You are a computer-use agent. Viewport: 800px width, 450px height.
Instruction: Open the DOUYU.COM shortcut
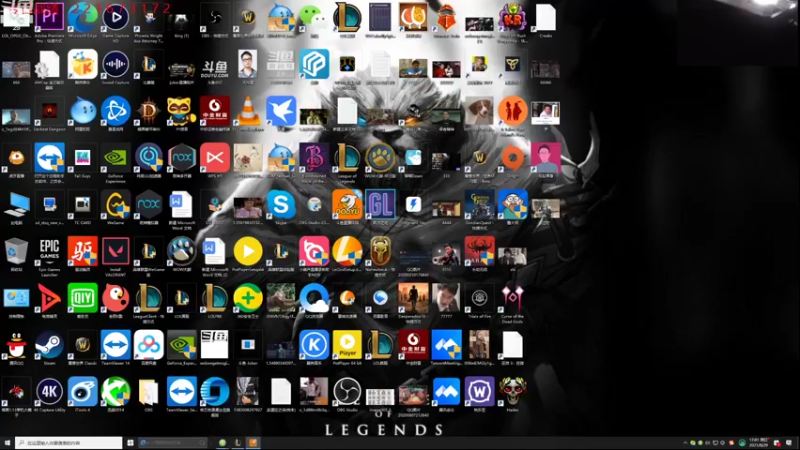click(215, 66)
